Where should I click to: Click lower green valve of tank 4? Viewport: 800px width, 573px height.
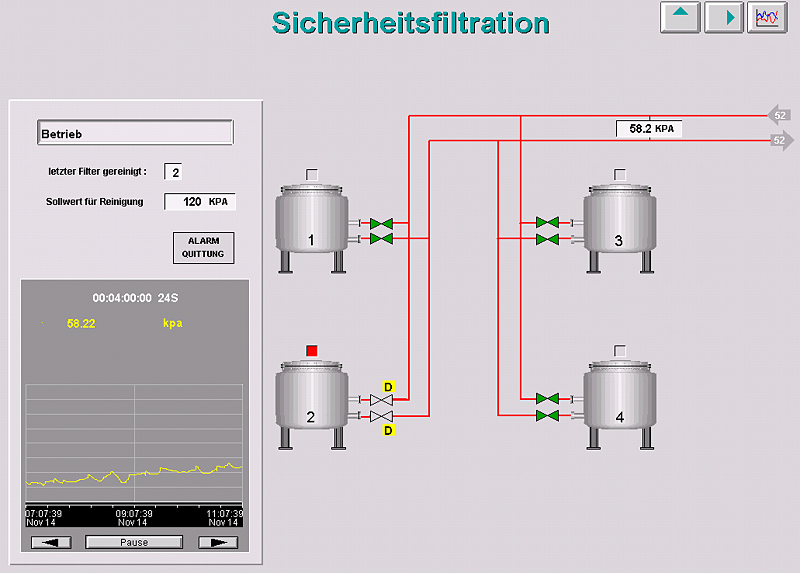(547, 414)
